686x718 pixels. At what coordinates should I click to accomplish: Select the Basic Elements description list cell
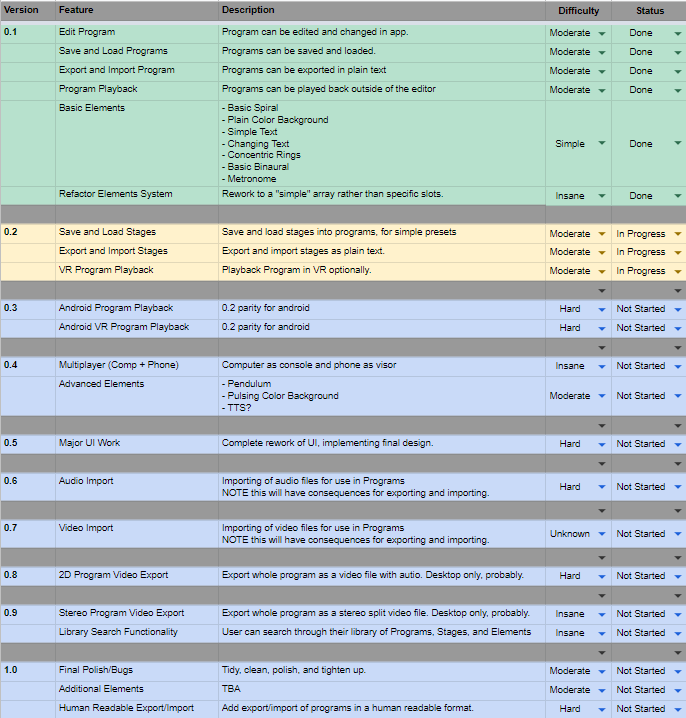pyautogui.click(x=382, y=143)
